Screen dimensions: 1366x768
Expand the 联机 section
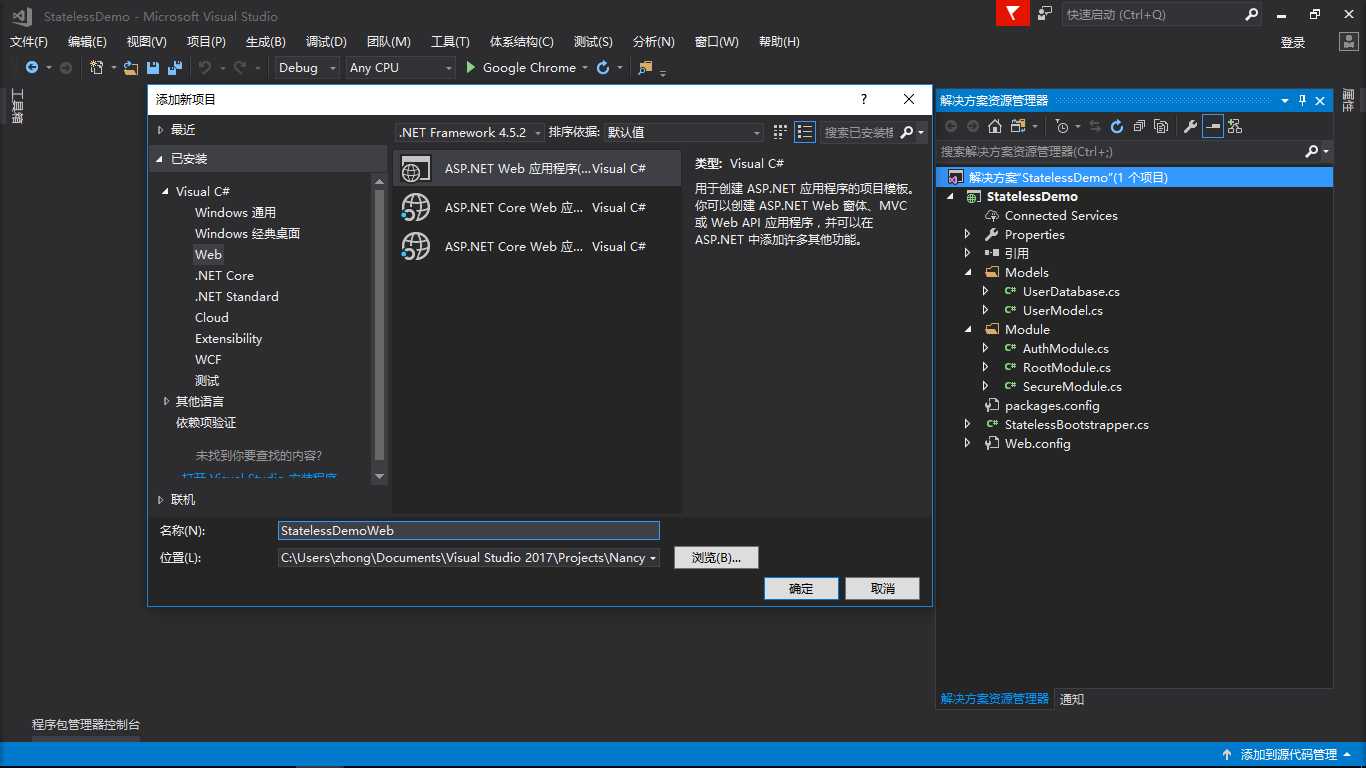coord(160,500)
